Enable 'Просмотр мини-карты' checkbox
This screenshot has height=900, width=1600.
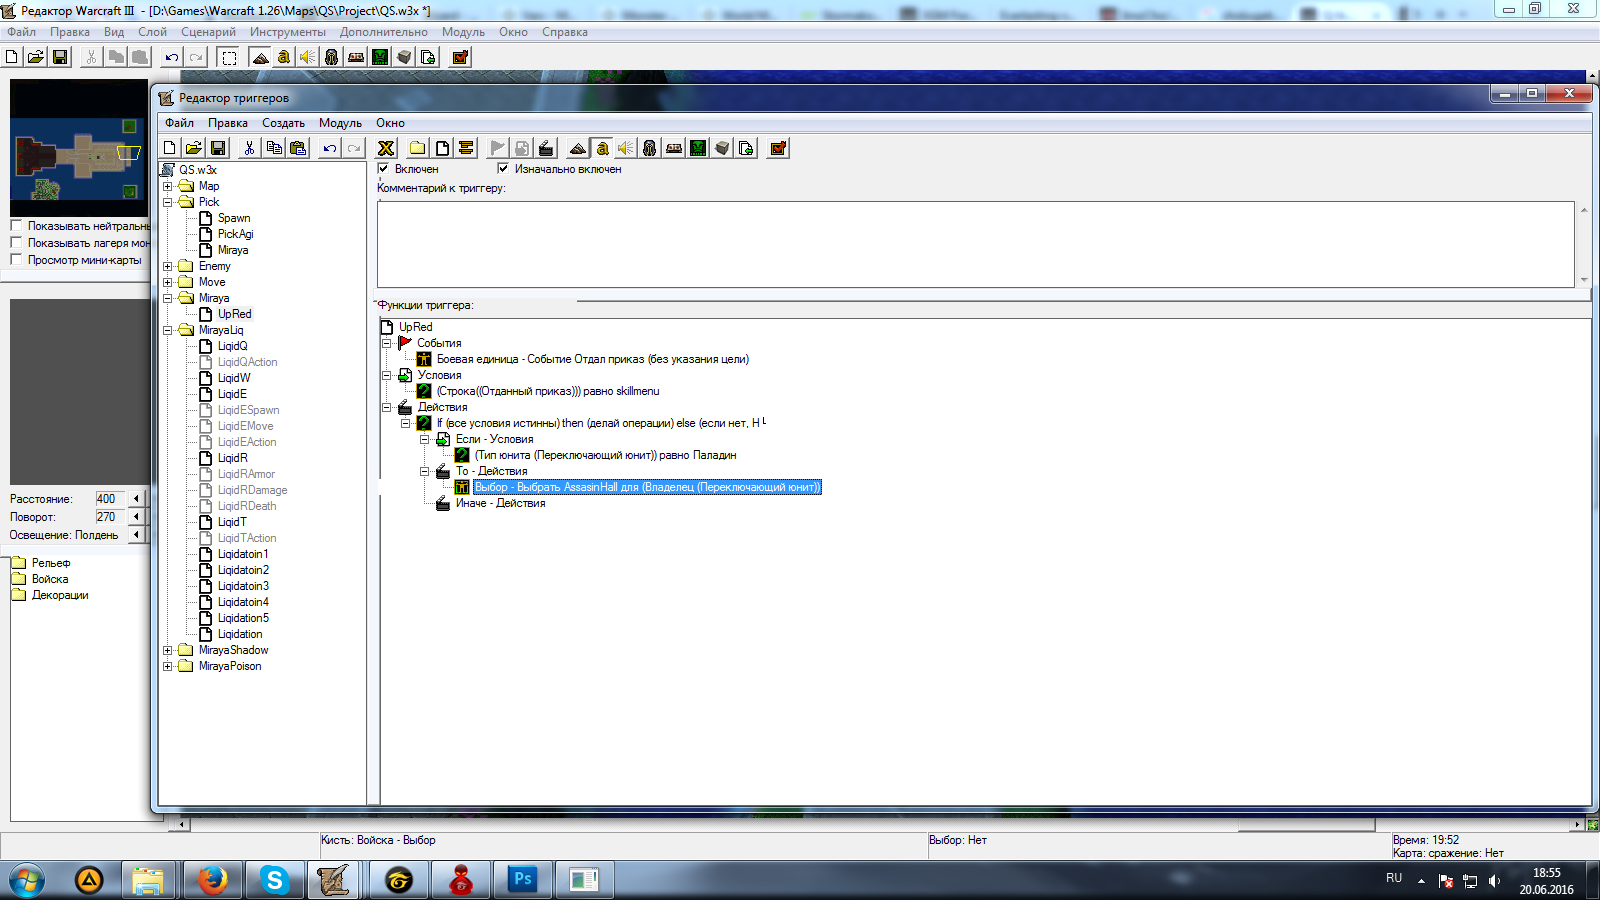pos(16,260)
